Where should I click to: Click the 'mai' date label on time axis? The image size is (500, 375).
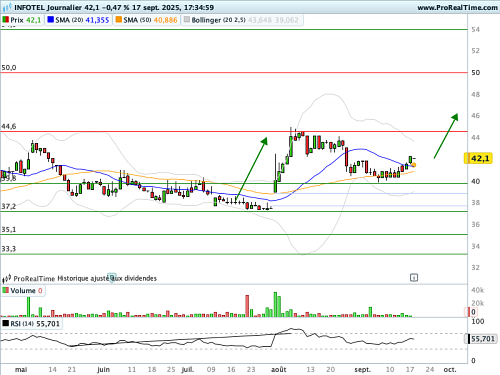21,369
